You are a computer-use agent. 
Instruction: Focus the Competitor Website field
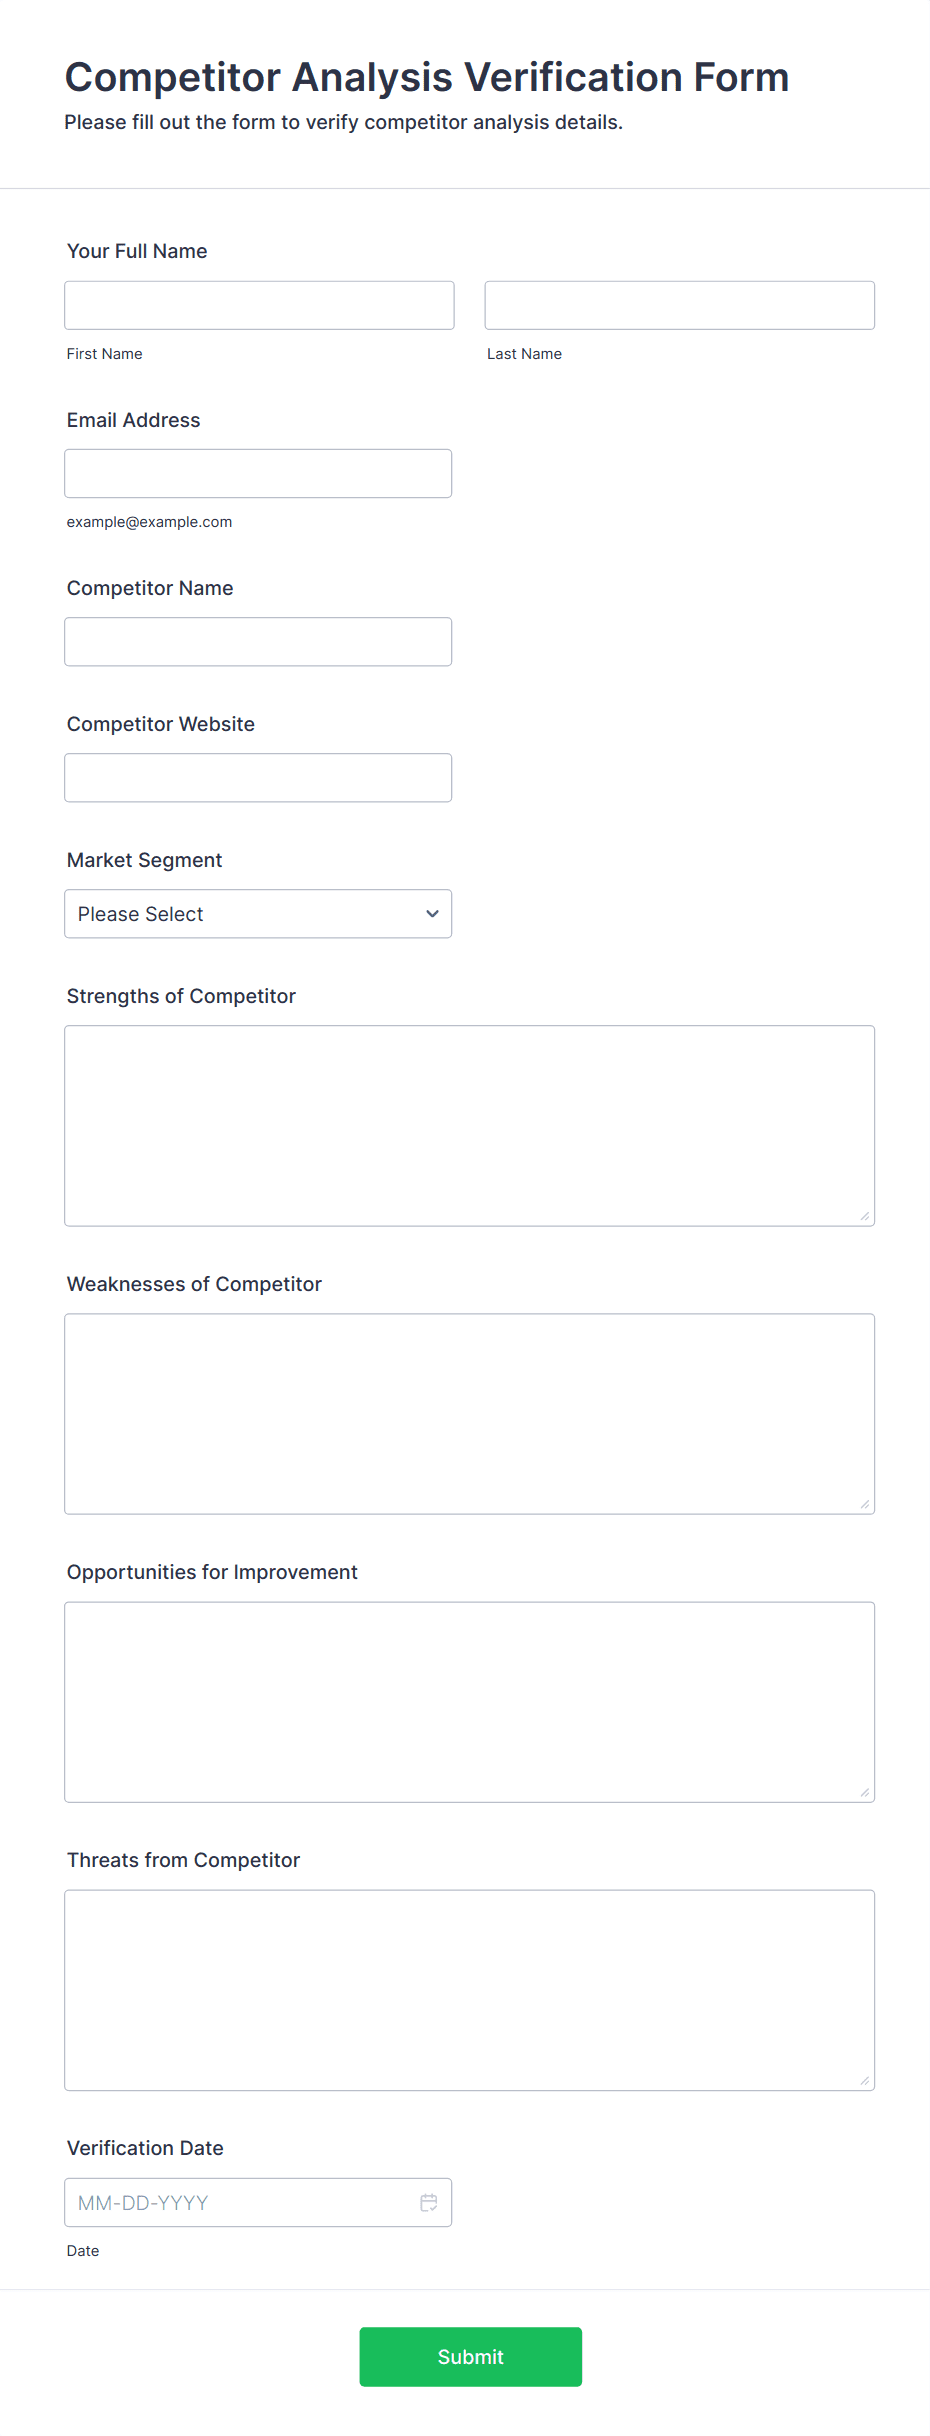click(258, 777)
